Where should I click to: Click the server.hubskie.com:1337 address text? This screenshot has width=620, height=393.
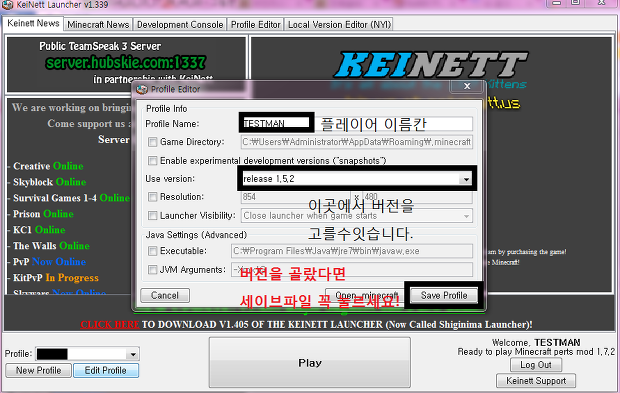point(125,62)
